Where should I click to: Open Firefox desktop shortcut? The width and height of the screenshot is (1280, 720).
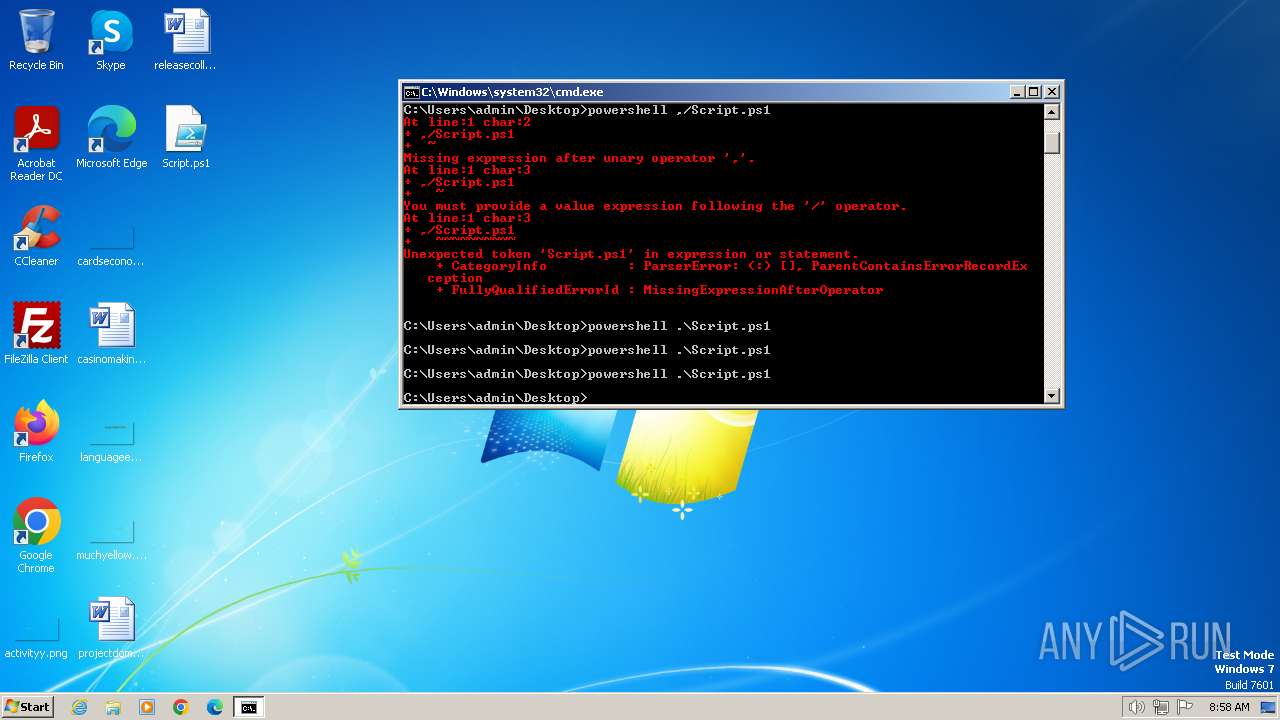[36, 432]
